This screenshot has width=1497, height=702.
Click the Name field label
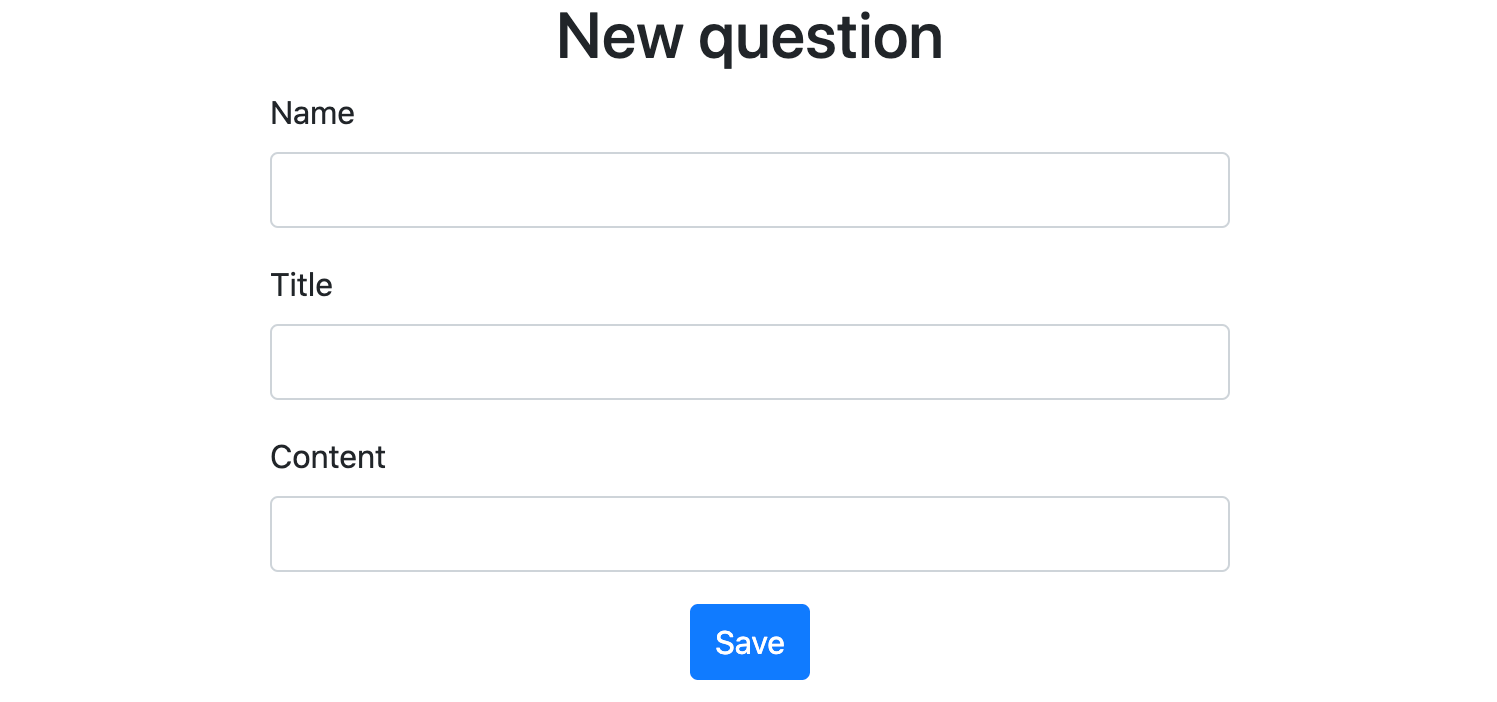[x=312, y=114]
